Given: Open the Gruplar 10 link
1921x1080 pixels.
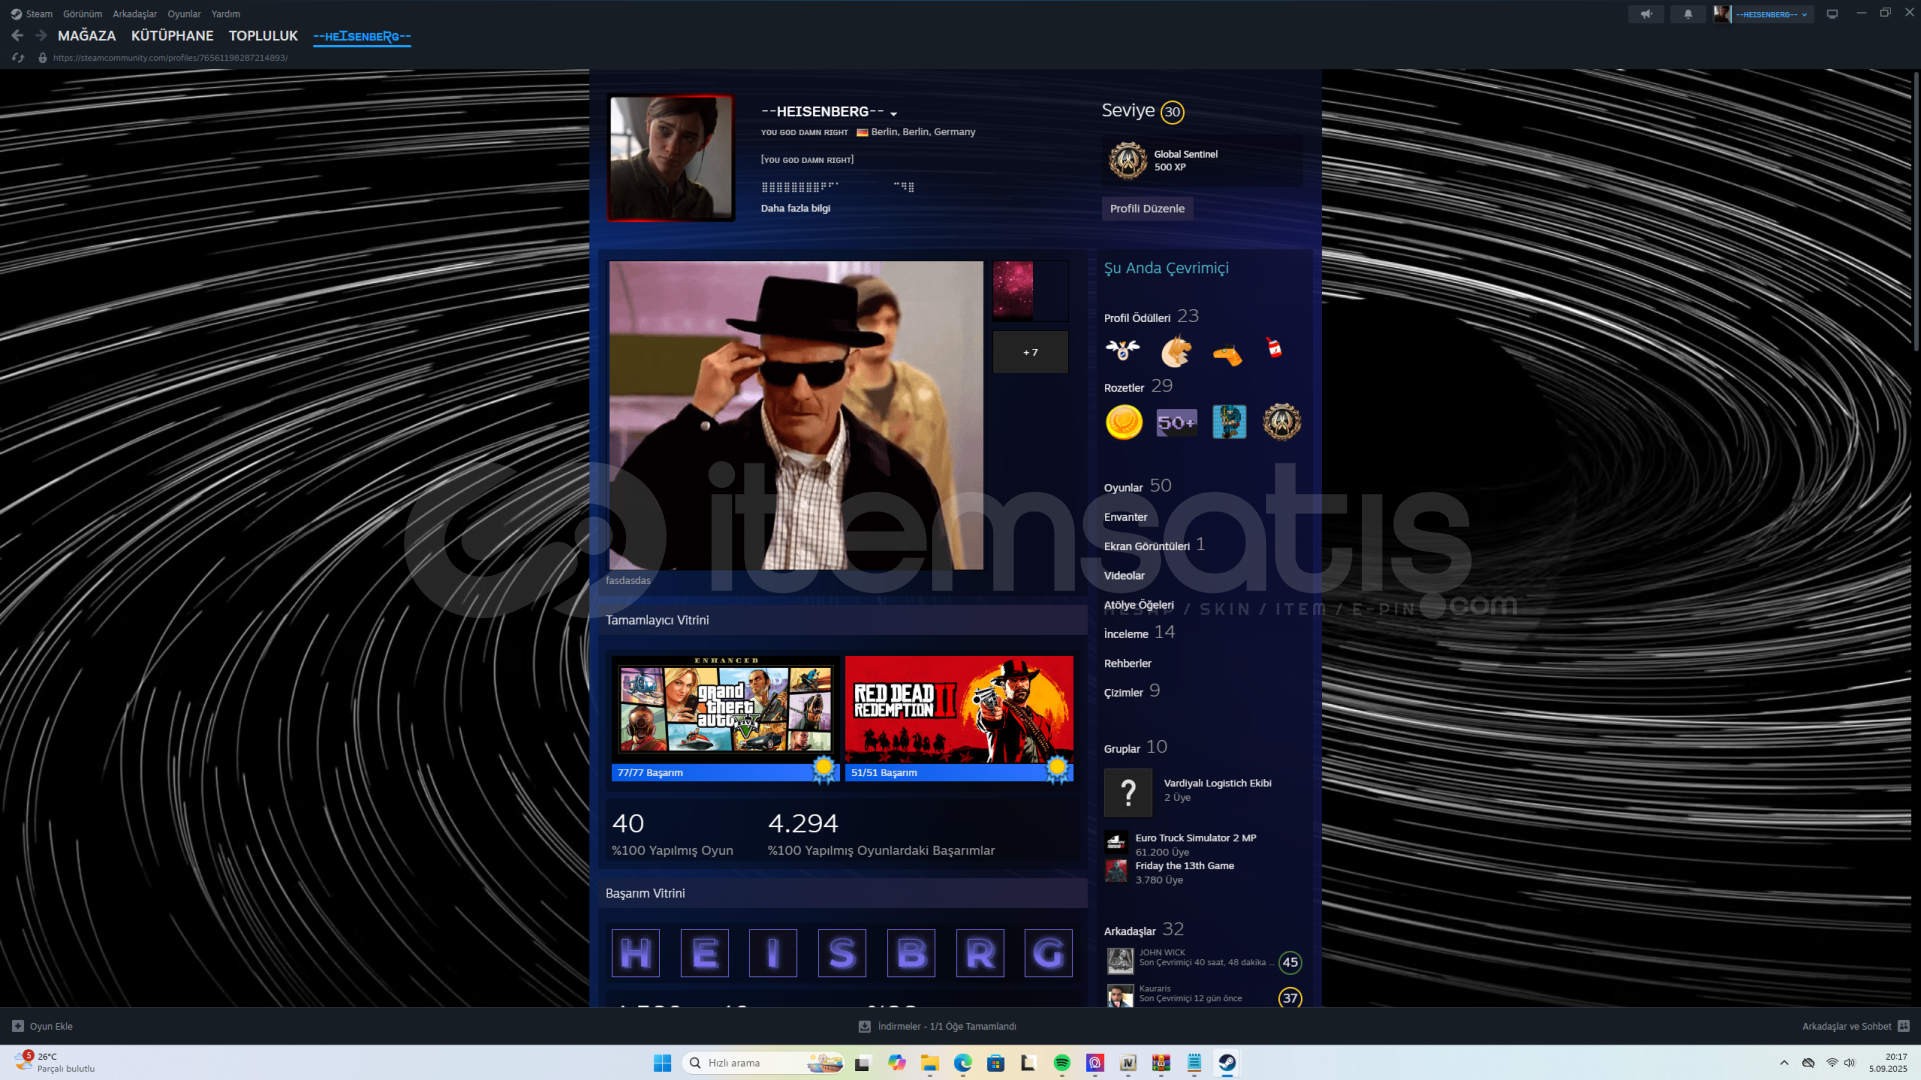Looking at the screenshot, I should tap(1135, 748).
